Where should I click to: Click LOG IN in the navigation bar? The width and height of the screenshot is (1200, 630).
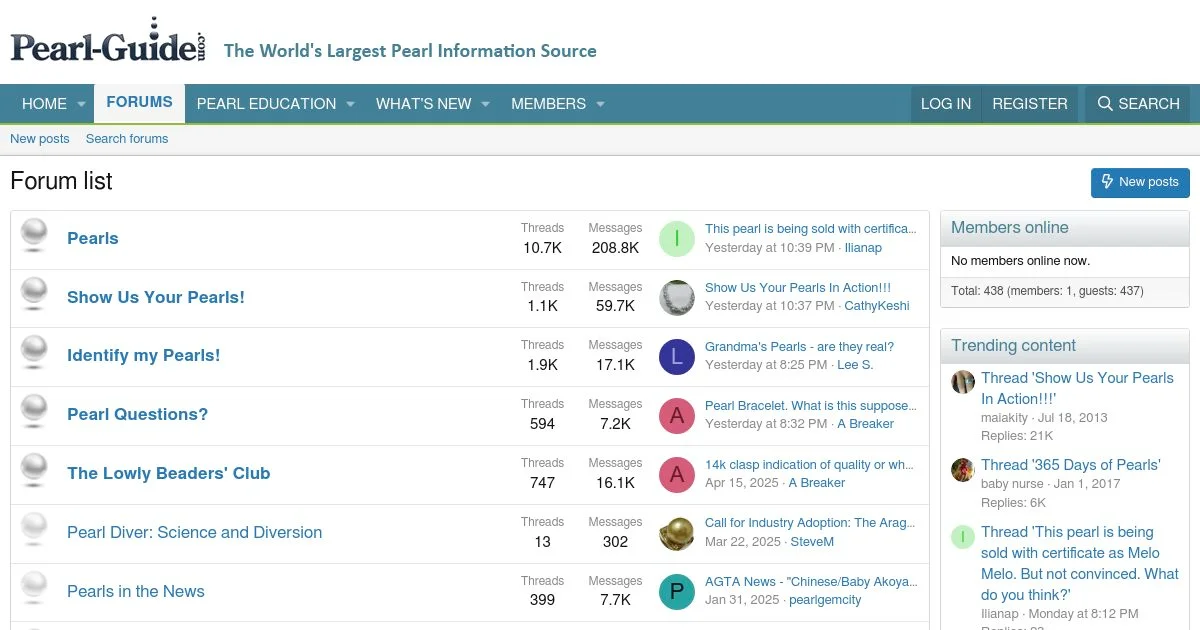(946, 104)
